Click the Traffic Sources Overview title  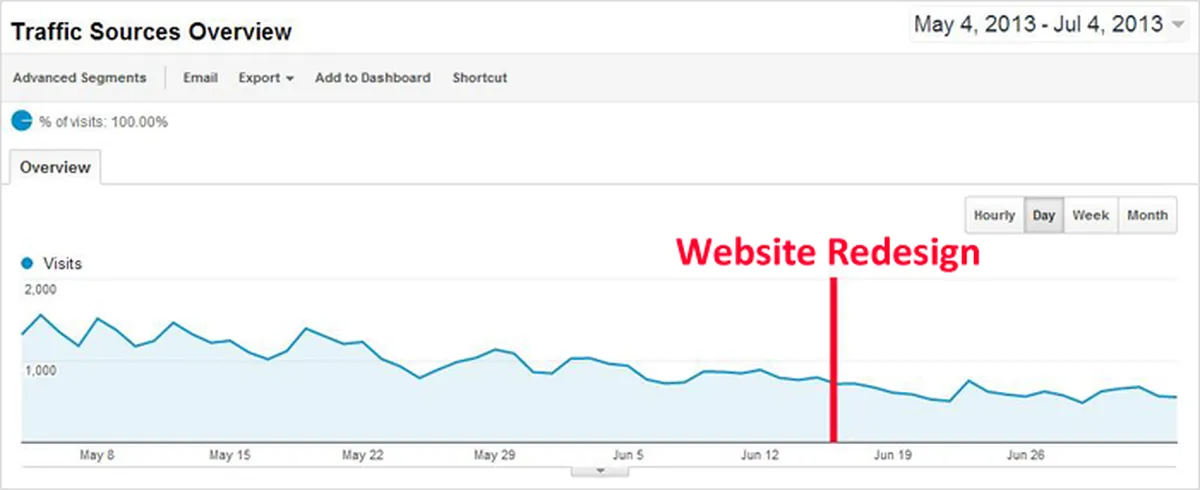[x=151, y=31]
